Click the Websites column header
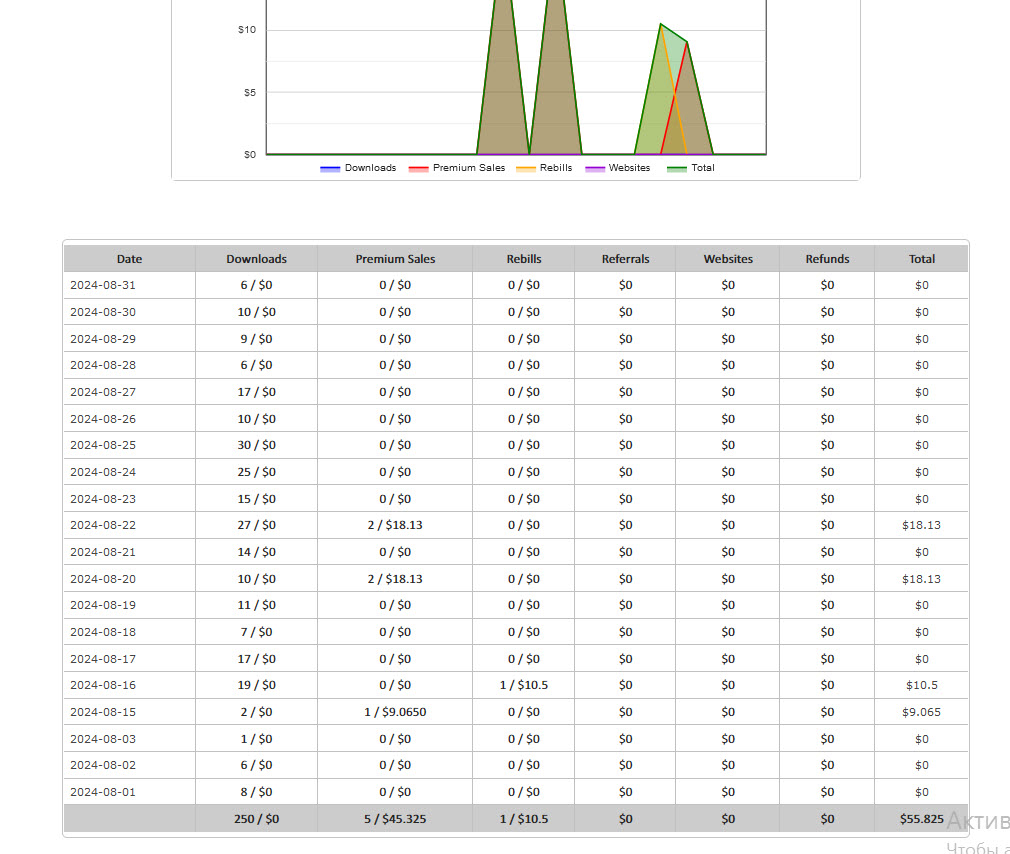1010x854 pixels. pos(728,259)
